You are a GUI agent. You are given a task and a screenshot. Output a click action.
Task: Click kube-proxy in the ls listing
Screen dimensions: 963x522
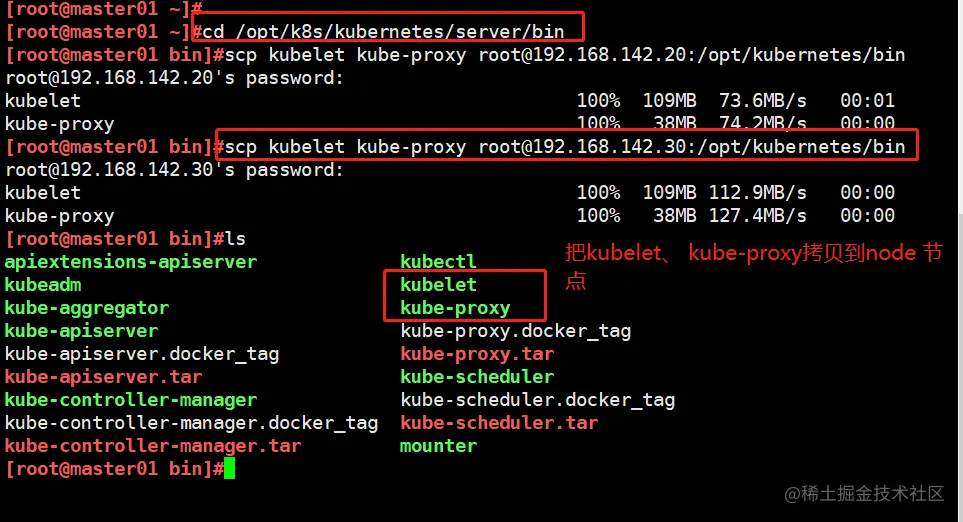(x=455, y=308)
